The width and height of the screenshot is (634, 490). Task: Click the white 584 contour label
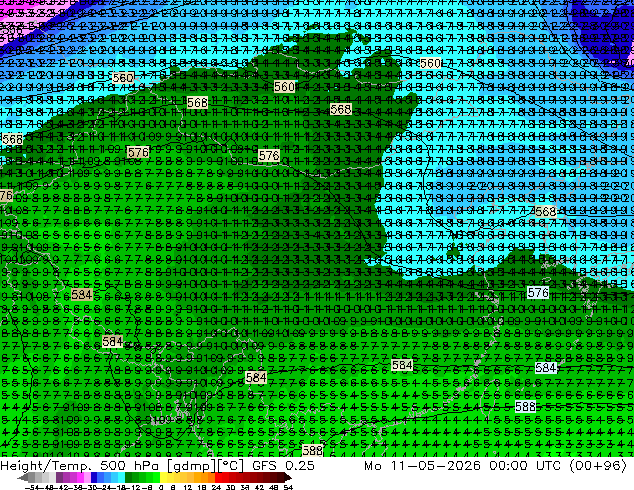546,368
